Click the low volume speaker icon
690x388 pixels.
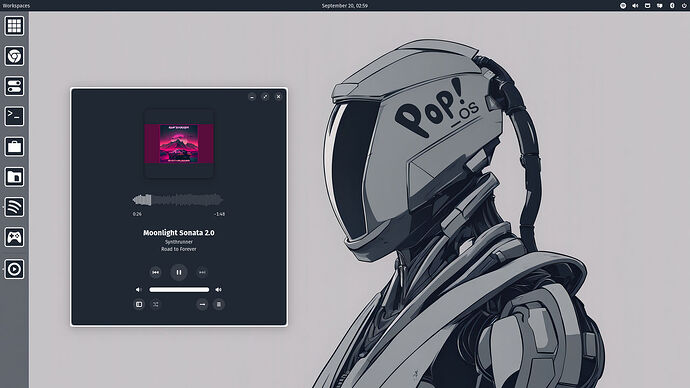(x=138, y=289)
